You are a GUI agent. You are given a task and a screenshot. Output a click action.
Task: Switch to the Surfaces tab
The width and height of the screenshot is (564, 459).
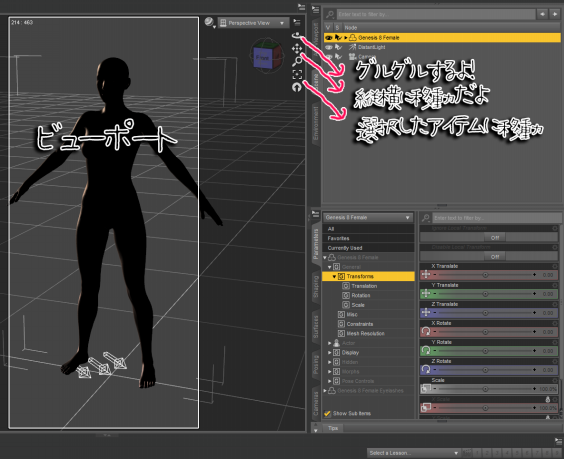click(315, 327)
